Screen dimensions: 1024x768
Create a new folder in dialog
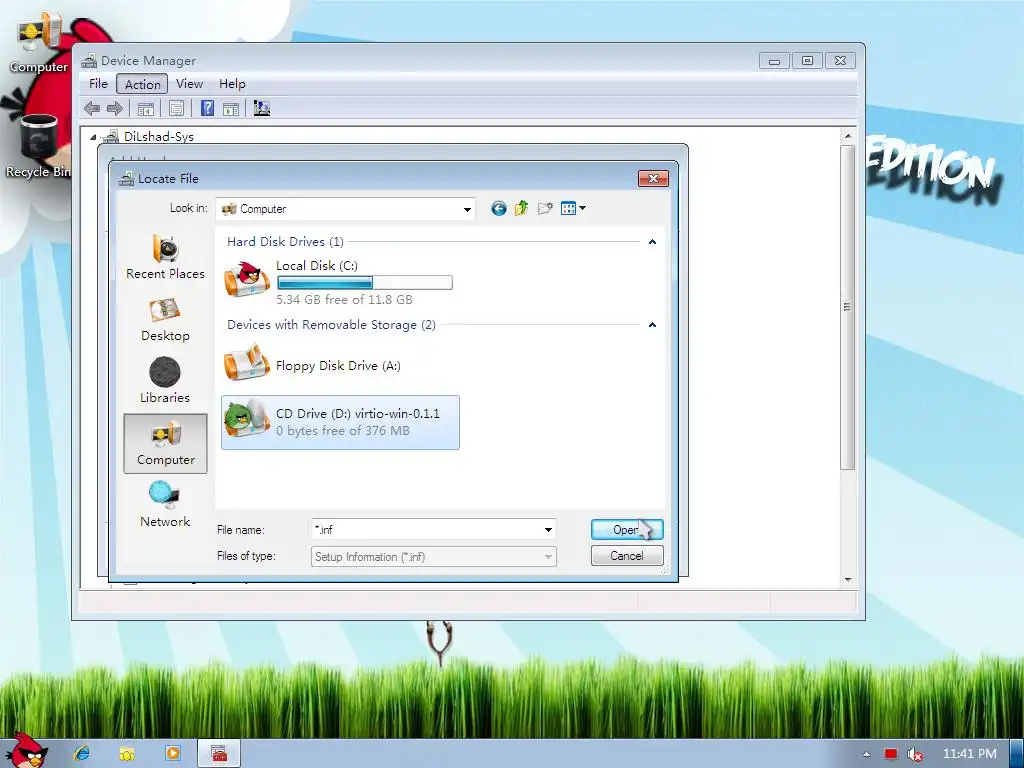click(545, 208)
